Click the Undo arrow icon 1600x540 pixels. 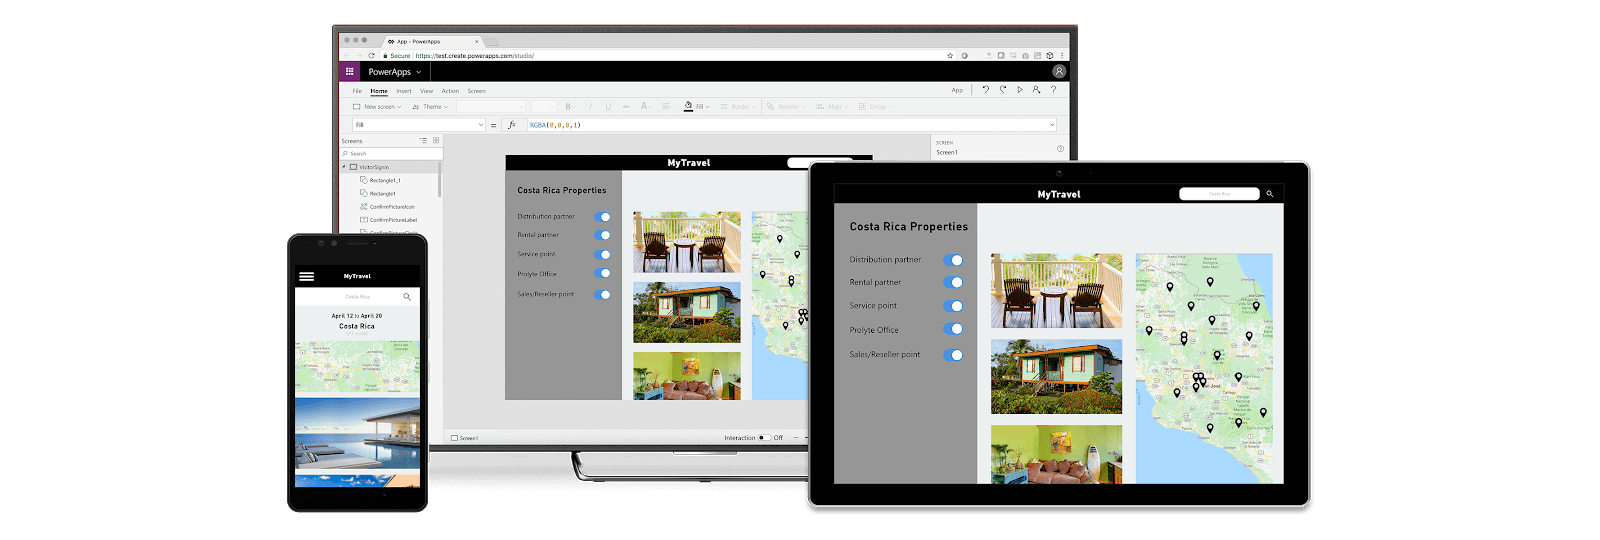985,90
